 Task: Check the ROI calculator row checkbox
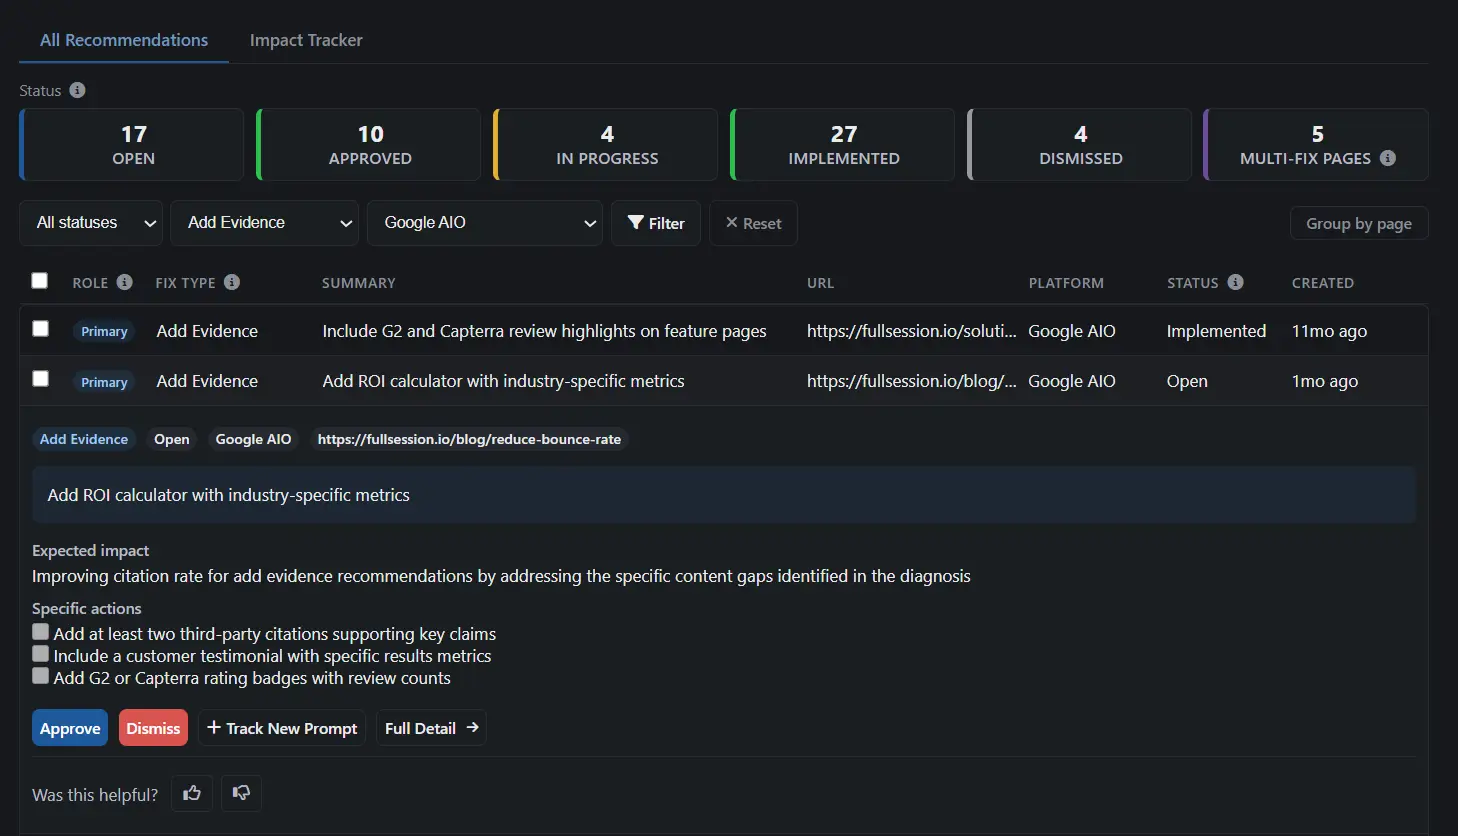click(40, 378)
